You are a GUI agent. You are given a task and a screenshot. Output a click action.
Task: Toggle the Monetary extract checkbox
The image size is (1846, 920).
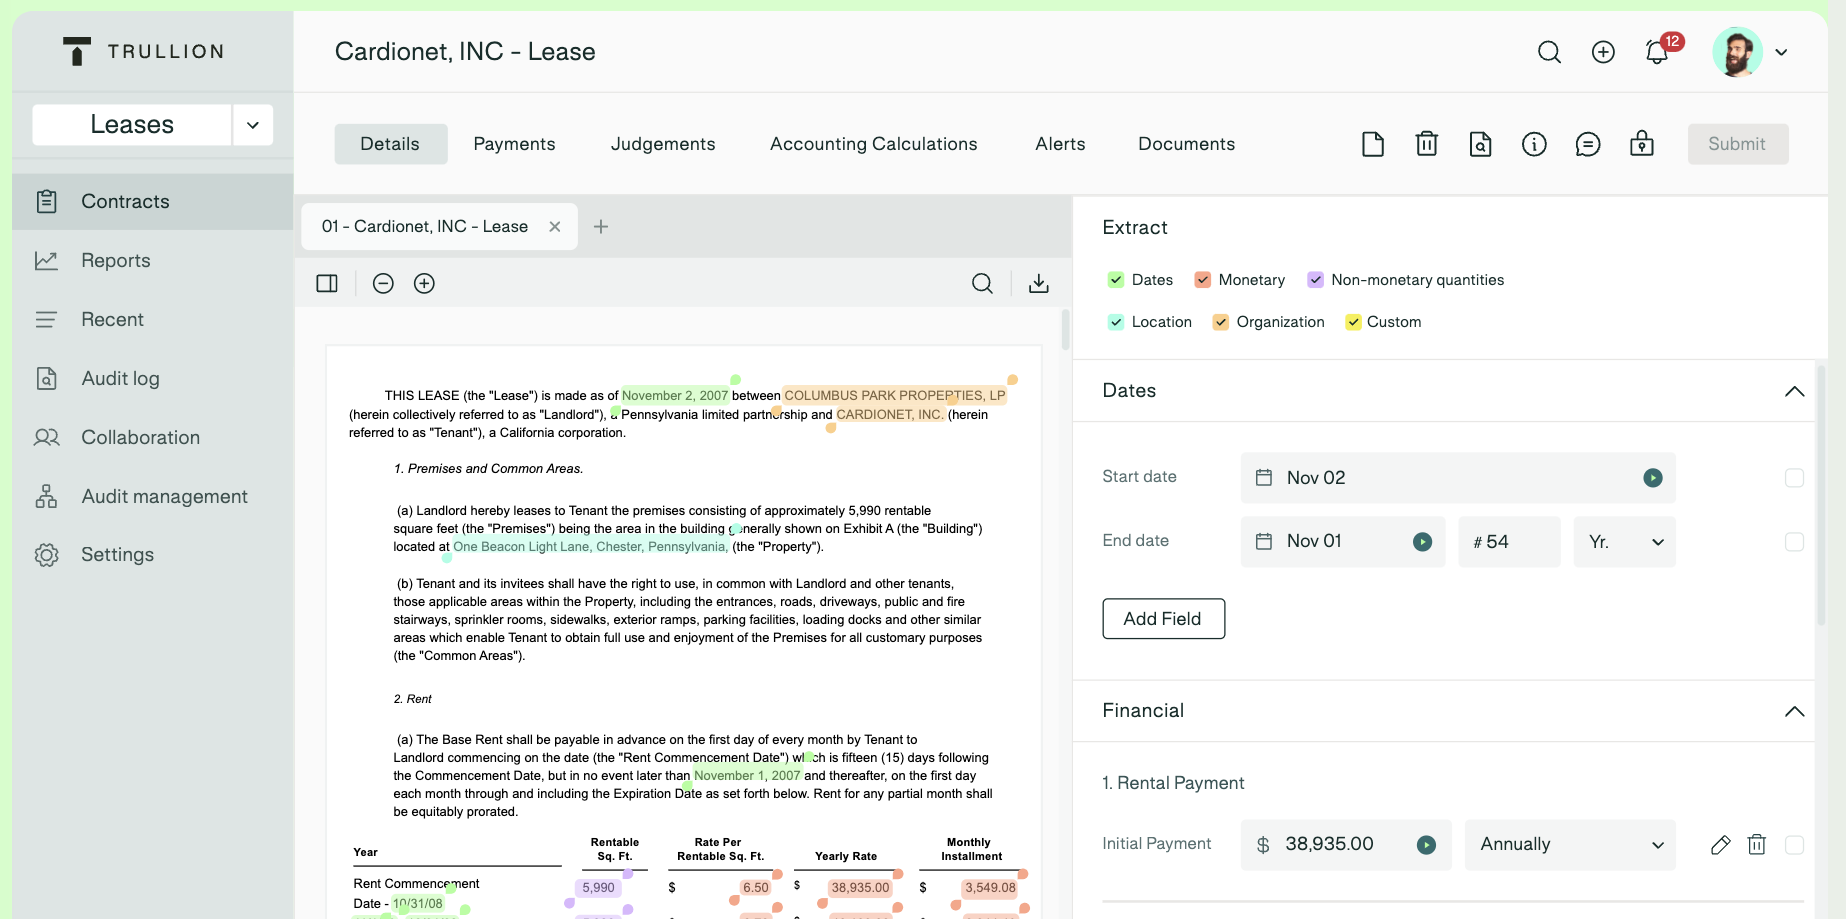coord(1203,280)
